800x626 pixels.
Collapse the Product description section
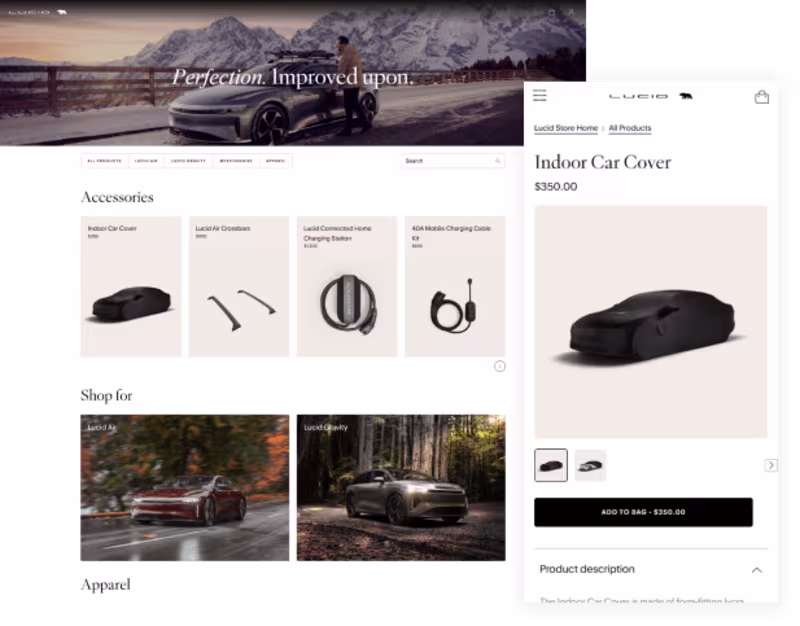pyautogui.click(x=757, y=570)
